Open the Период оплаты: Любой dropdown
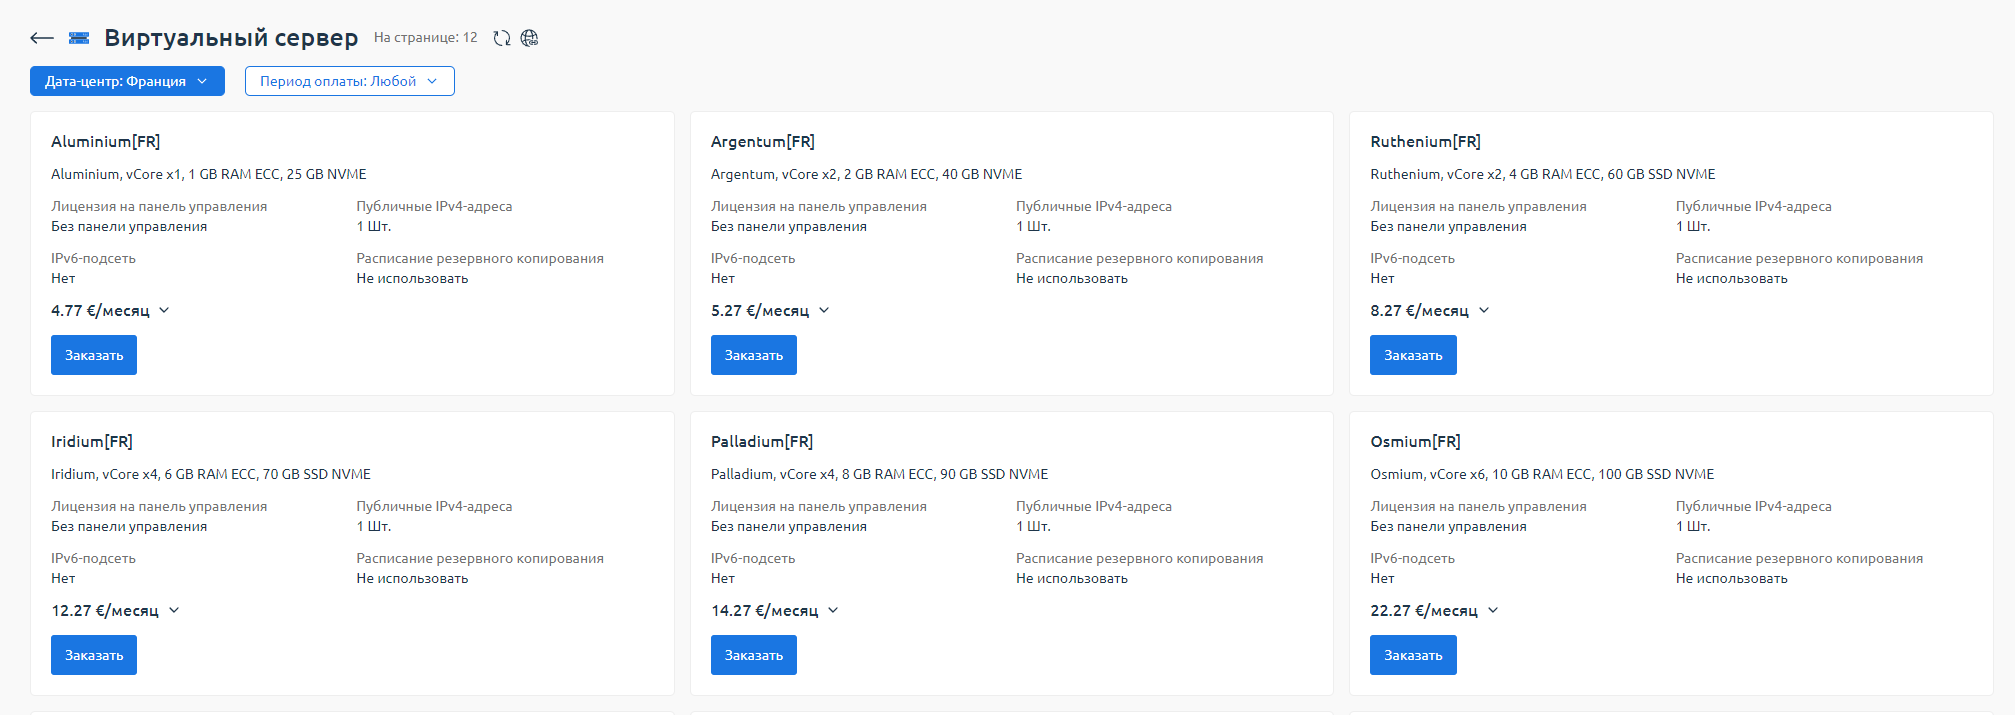The height and width of the screenshot is (715, 2015). point(350,81)
